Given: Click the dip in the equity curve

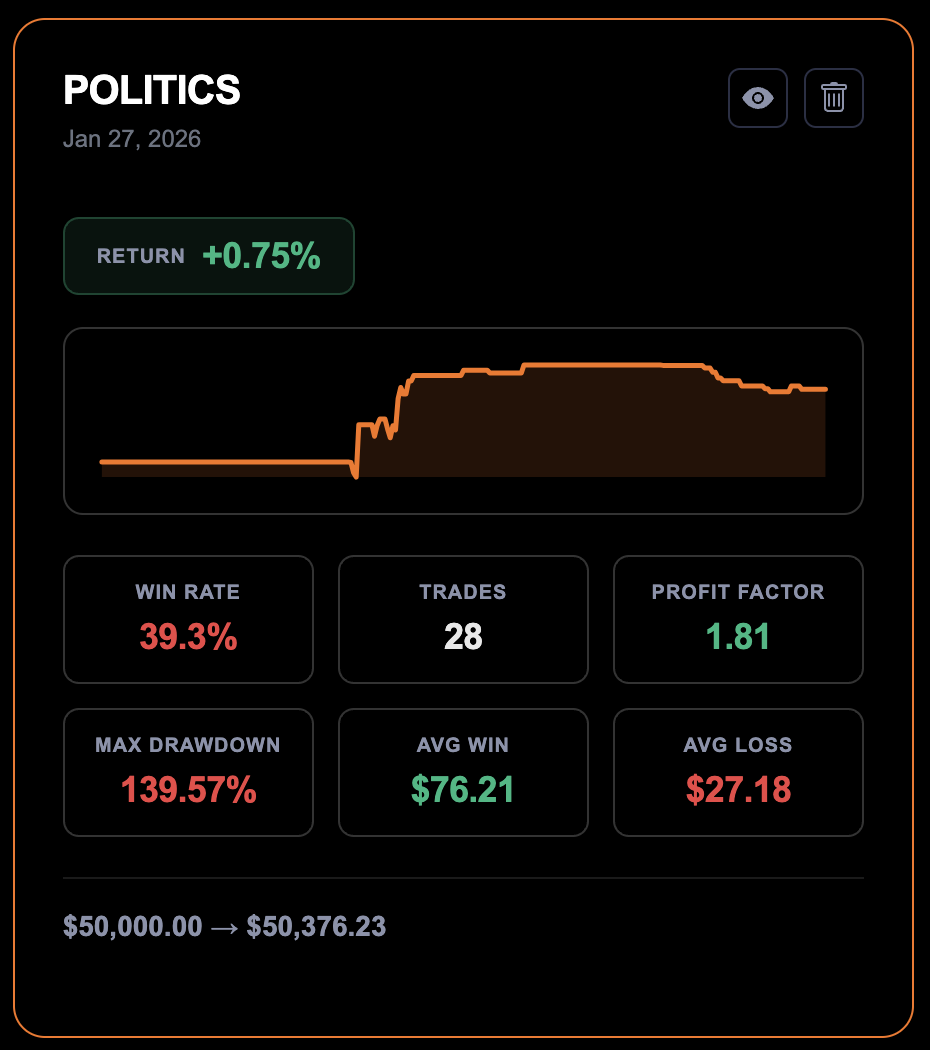Looking at the screenshot, I should 356,476.
